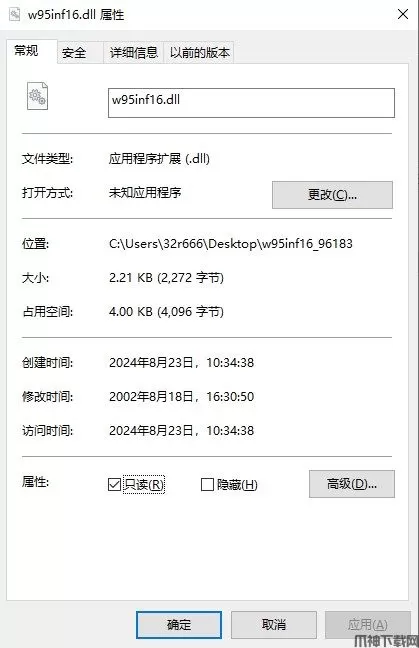Open the 以前的版本 tab
Image resolution: width=419 pixels, height=648 pixels.
click(200, 53)
